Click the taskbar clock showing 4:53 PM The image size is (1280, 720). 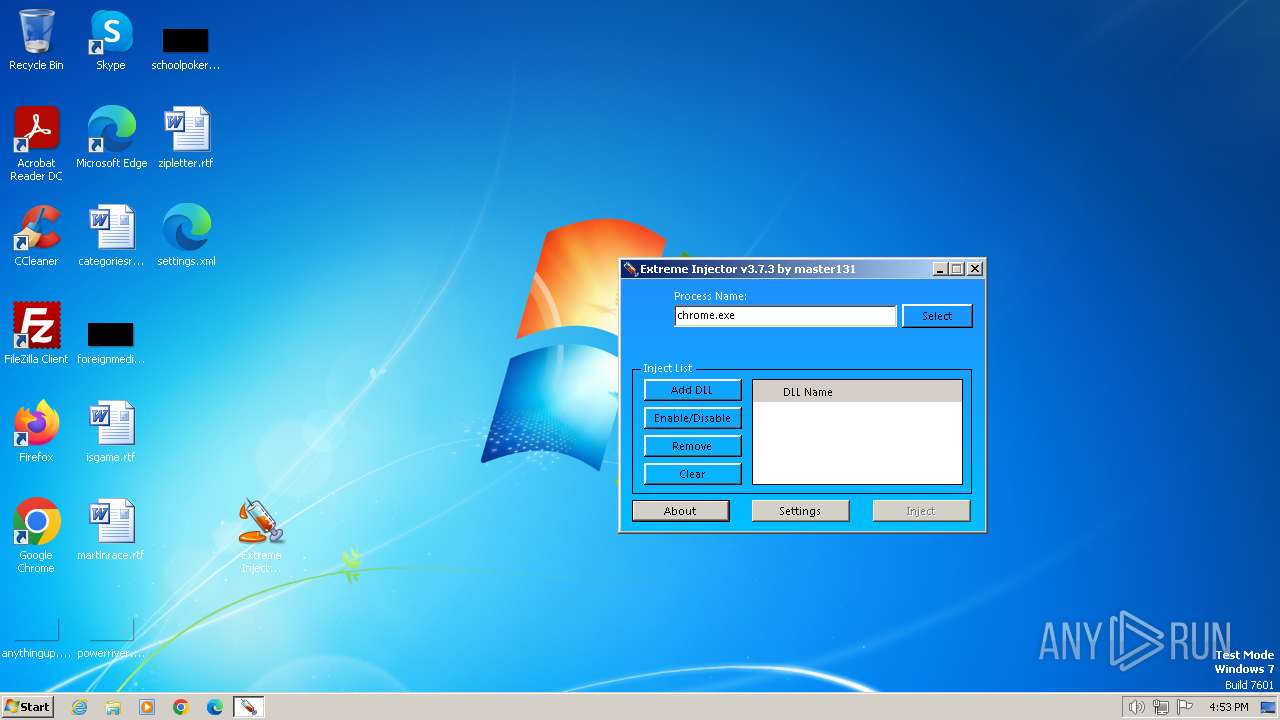[x=1228, y=707]
